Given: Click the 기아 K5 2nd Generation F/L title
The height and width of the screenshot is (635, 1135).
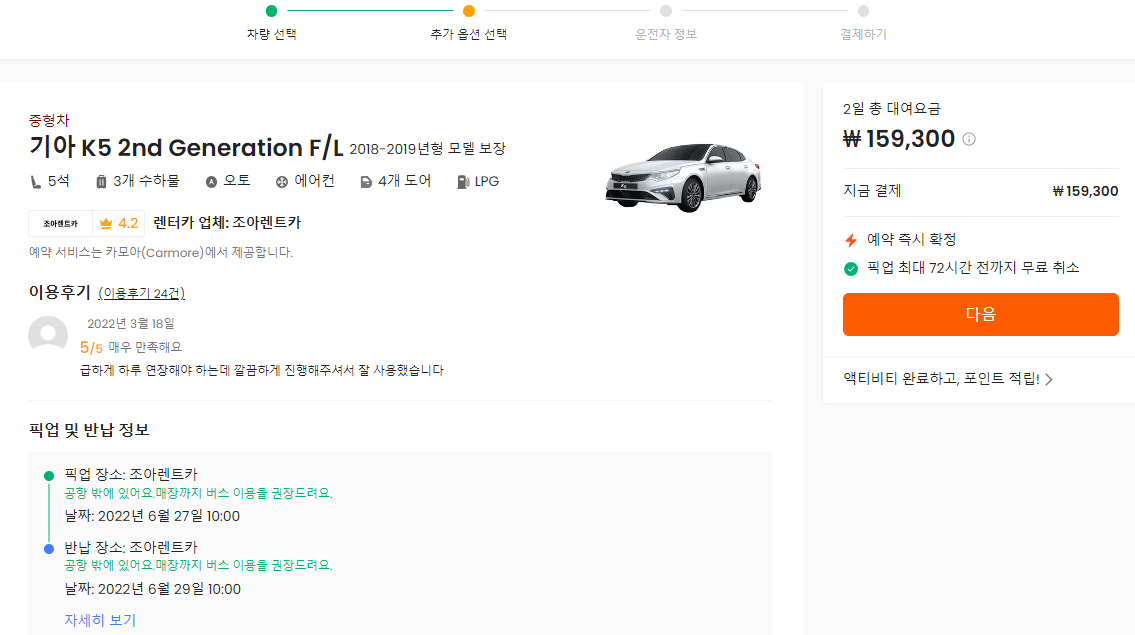Looking at the screenshot, I should coord(186,148).
